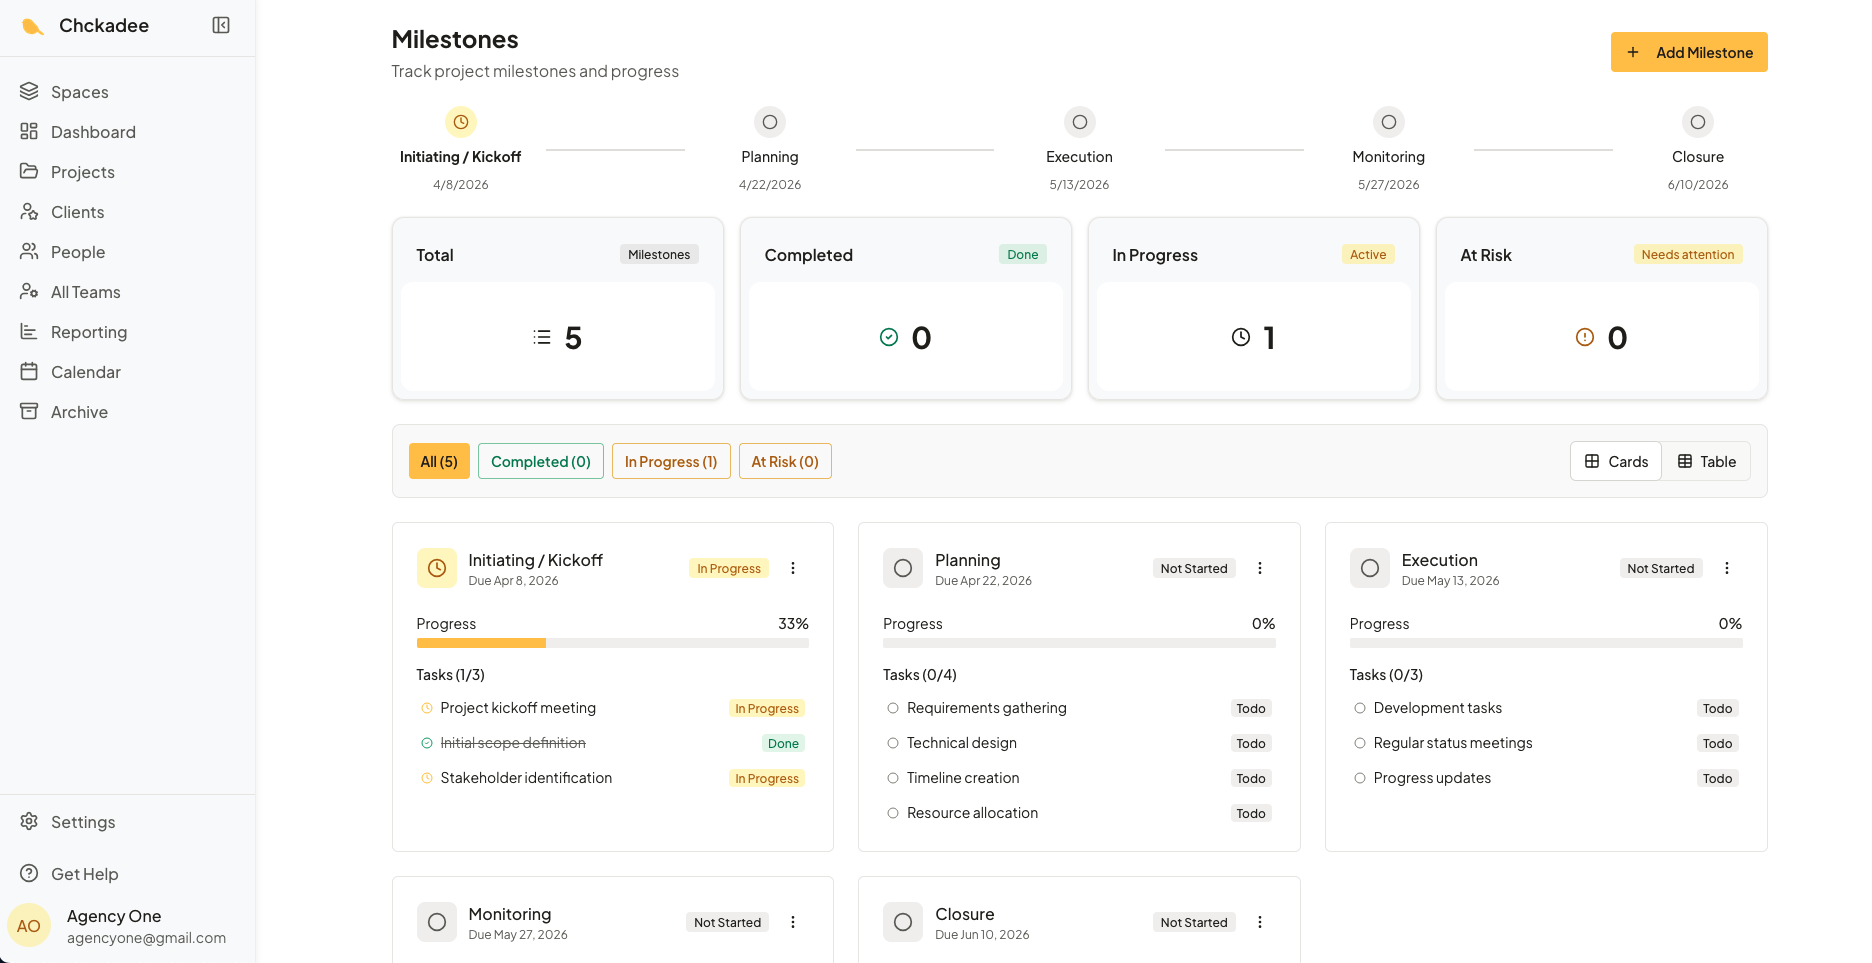Image resolution: width=1872 pixels, height=963 pixels.
Task: Switch to Table view
Action: click(1707, 461)
